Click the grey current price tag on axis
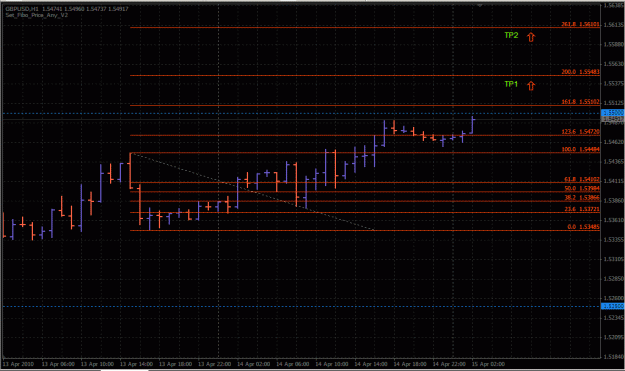The height and width of the screenshot is (371, 625). click(613, 119)
